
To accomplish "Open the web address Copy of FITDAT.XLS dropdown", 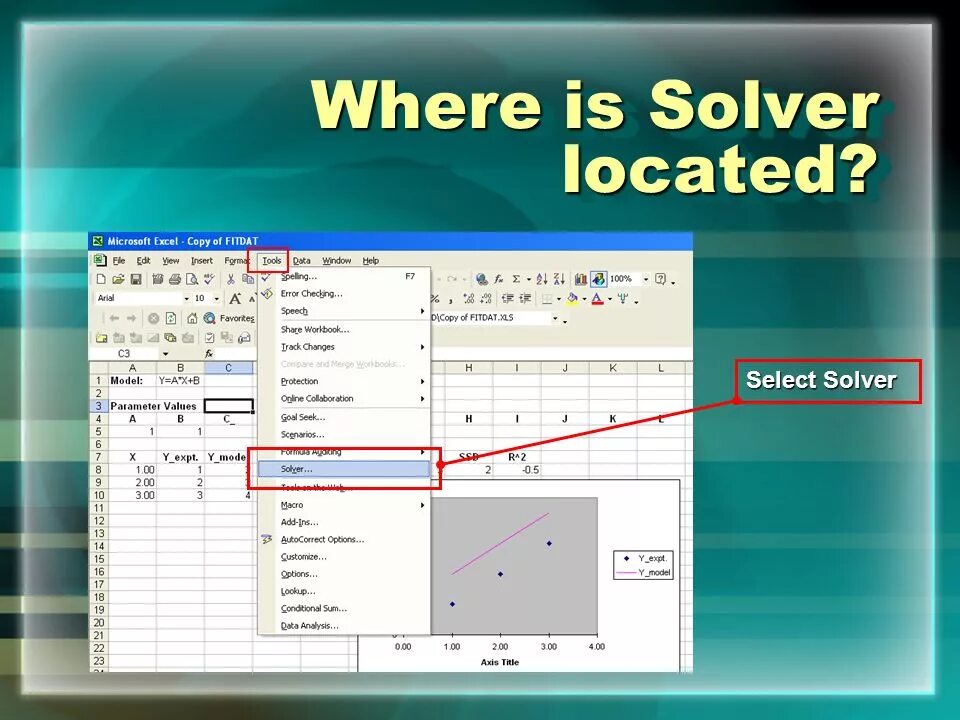I will [555, 318].
